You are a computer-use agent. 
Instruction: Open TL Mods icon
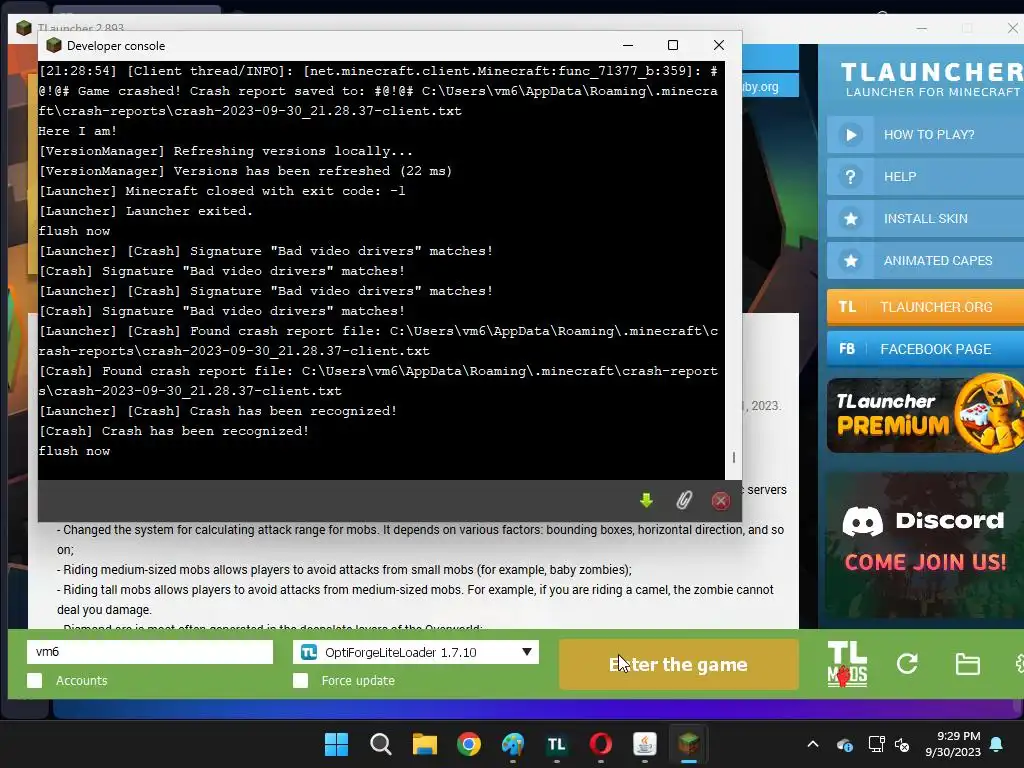point(847,664)
